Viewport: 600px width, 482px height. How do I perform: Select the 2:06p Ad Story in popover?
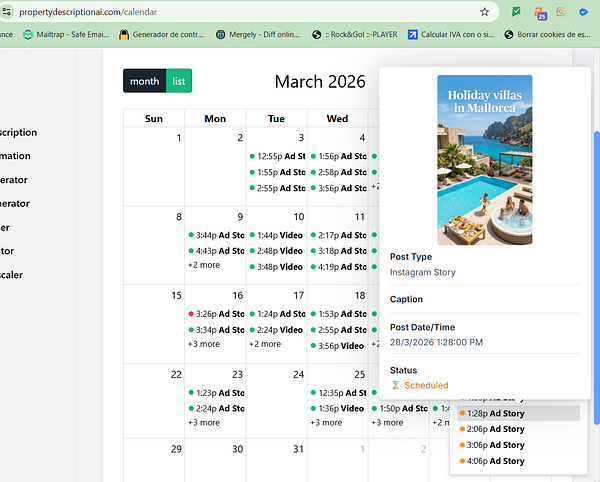[518, 429]
